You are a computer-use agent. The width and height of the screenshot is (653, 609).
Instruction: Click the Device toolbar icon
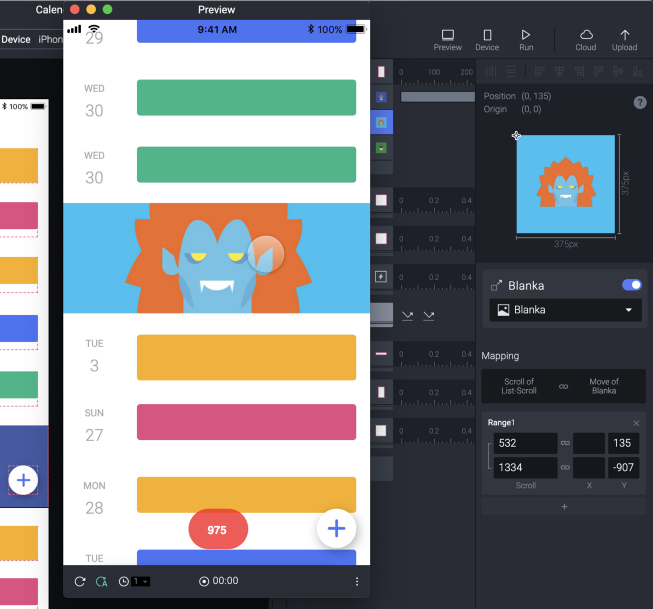click(x=487, y=40)
